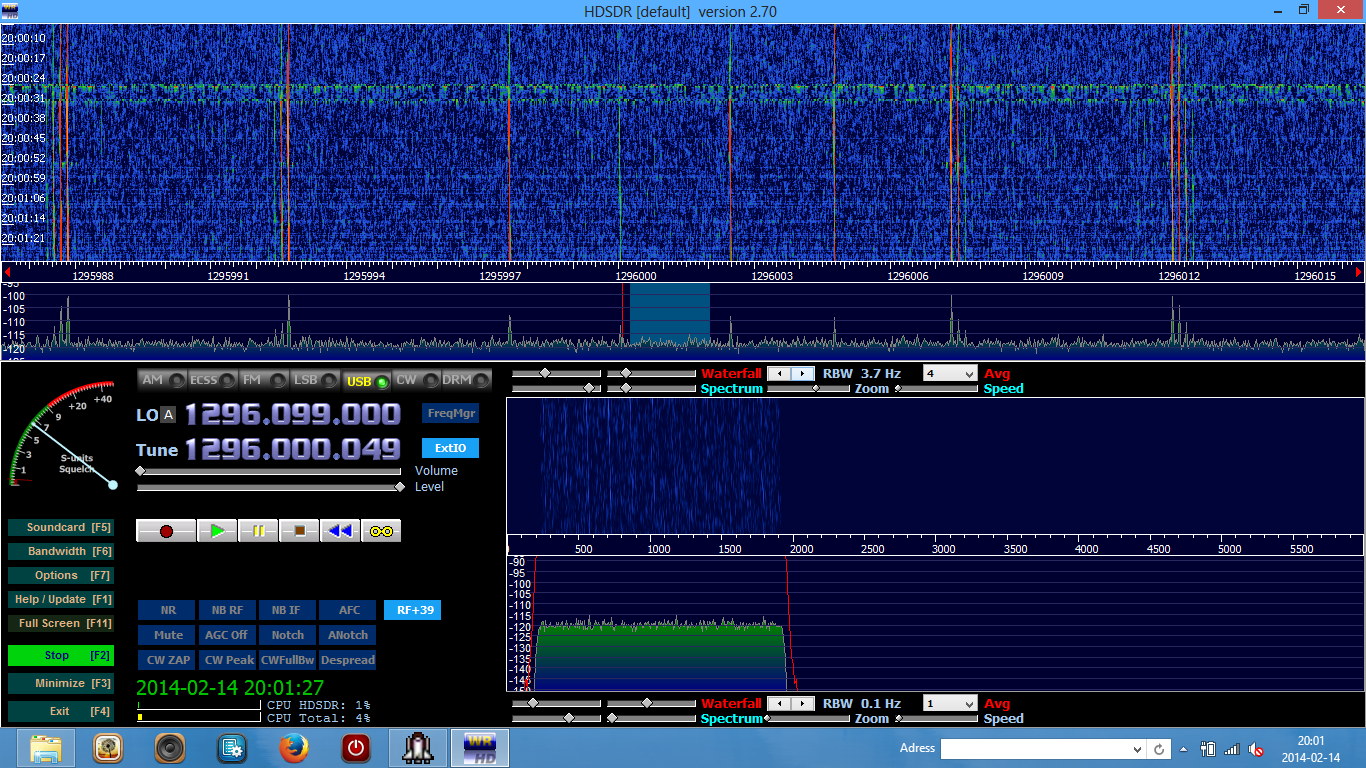
Task: Toggle CW Peak filter
Action: [227, 660]
